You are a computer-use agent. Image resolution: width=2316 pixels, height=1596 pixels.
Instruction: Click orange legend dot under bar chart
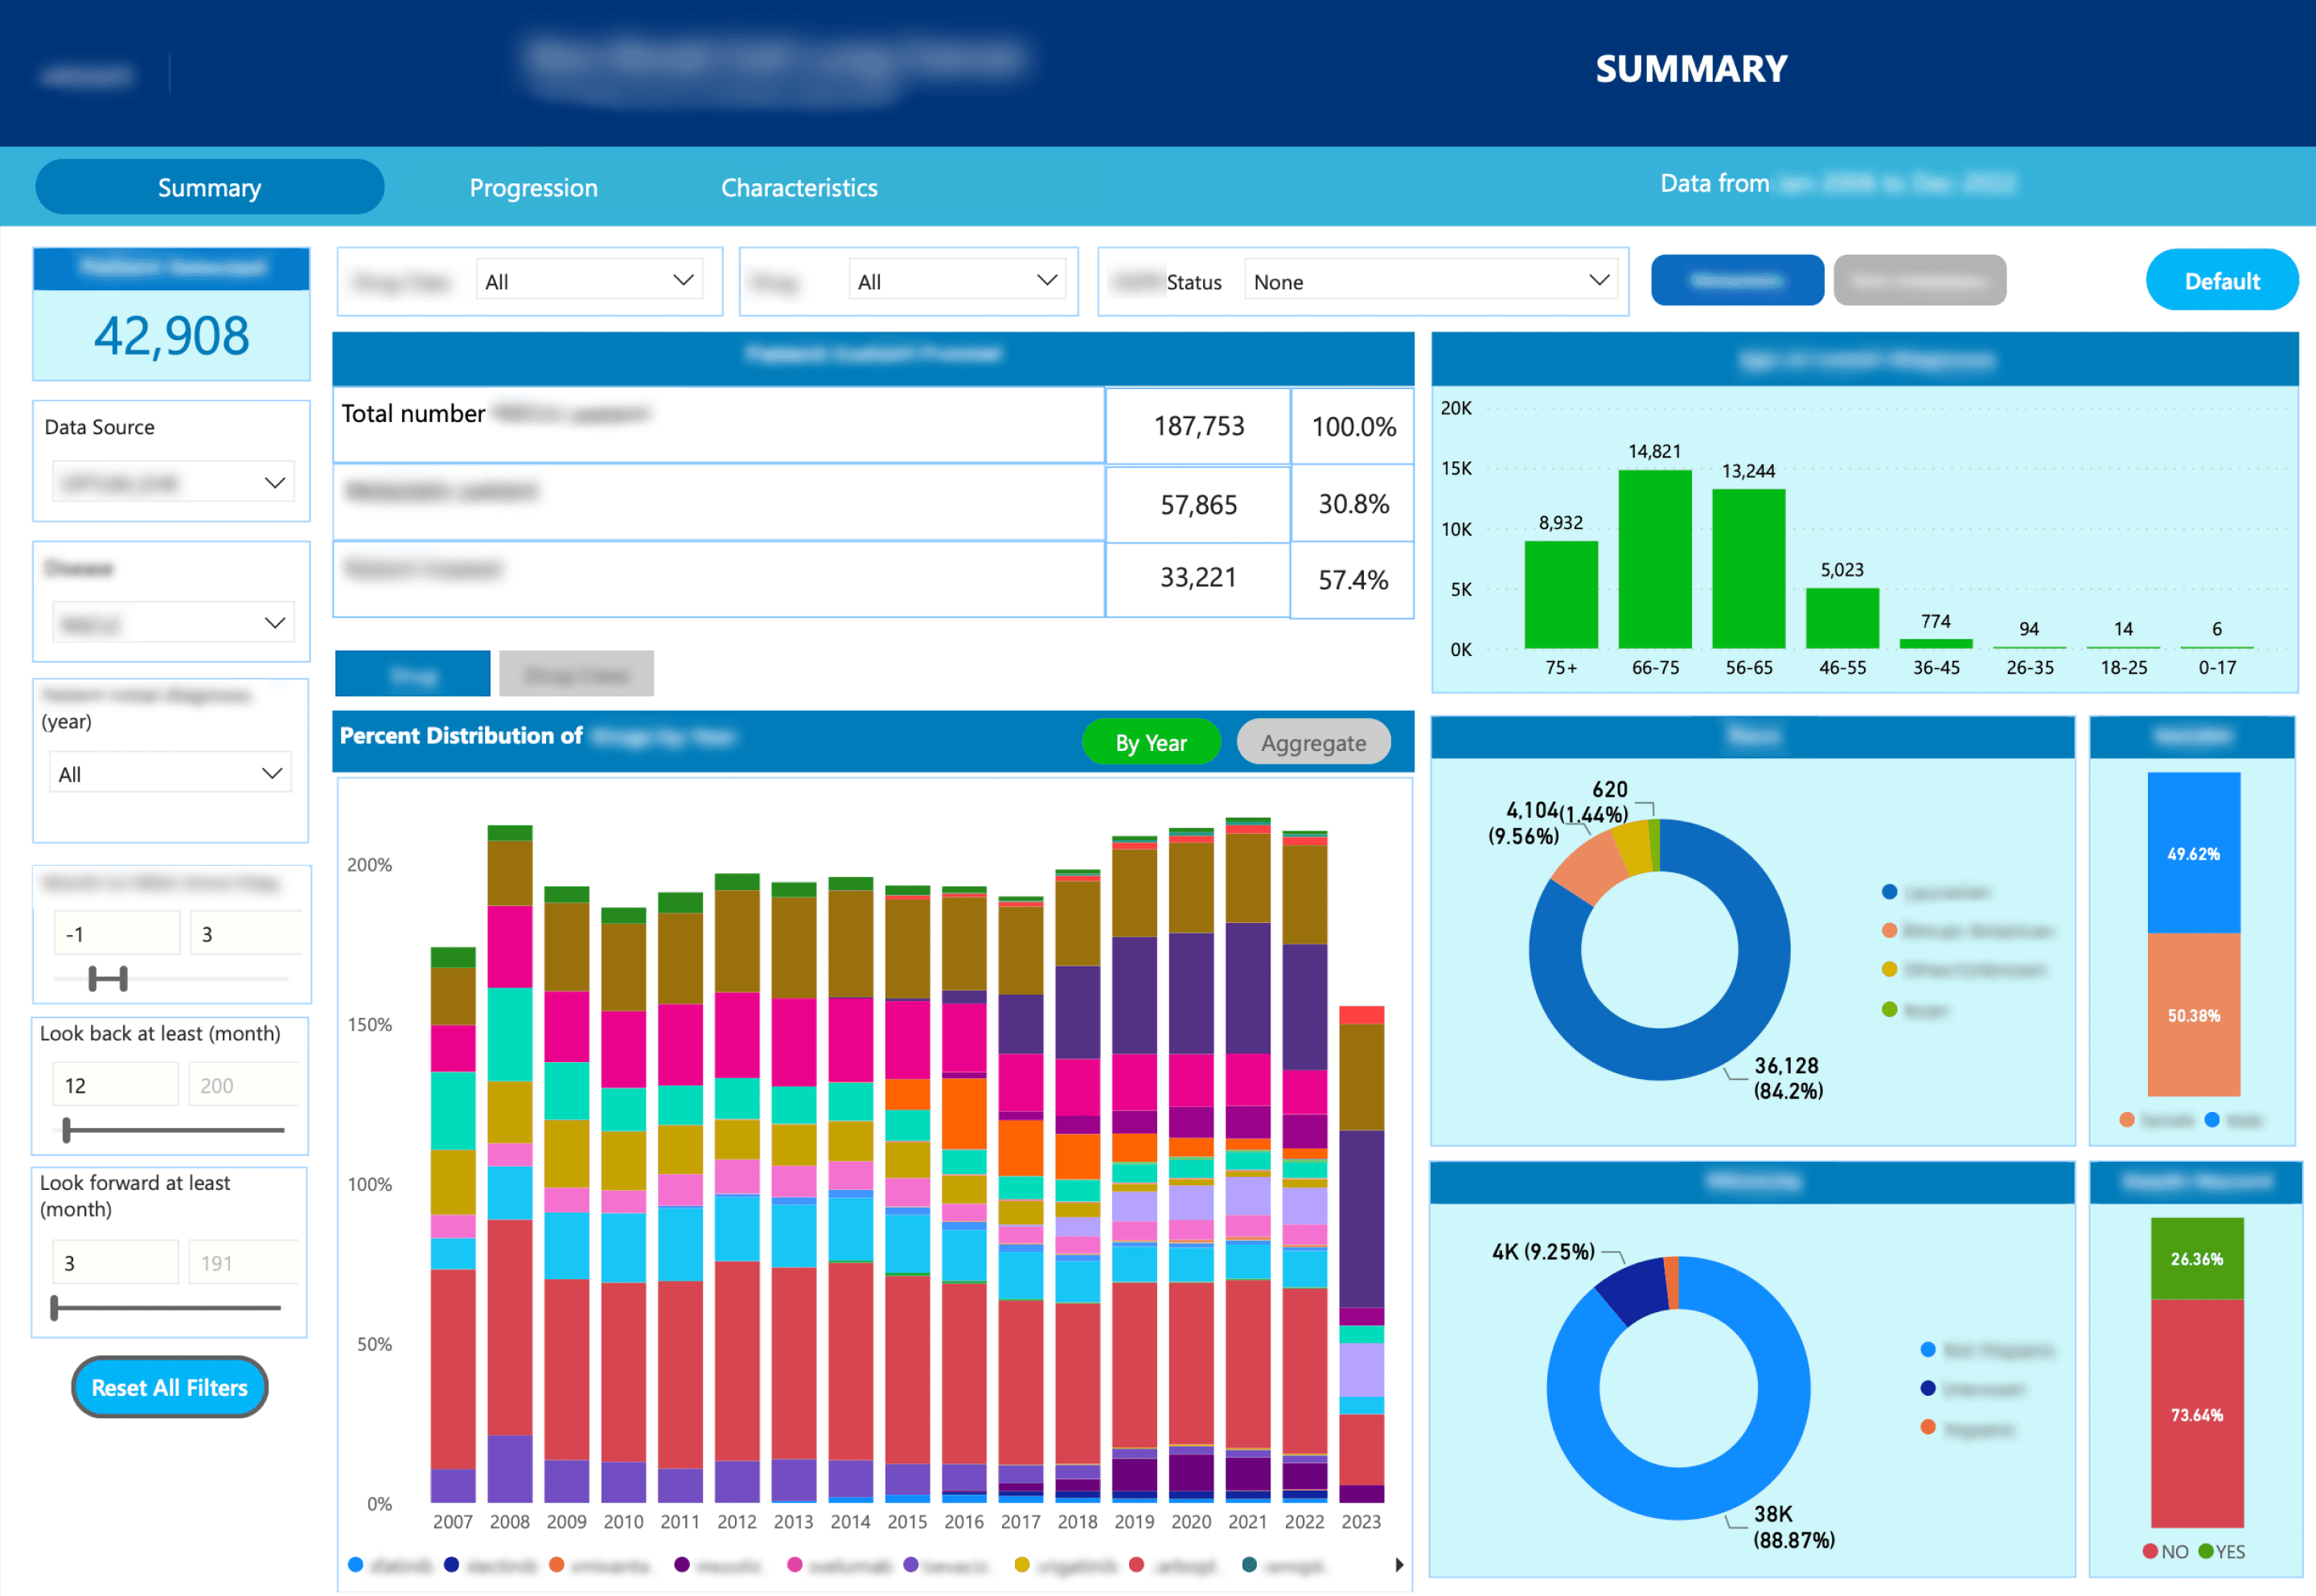pyautogui.click(x=557, y=1564)
